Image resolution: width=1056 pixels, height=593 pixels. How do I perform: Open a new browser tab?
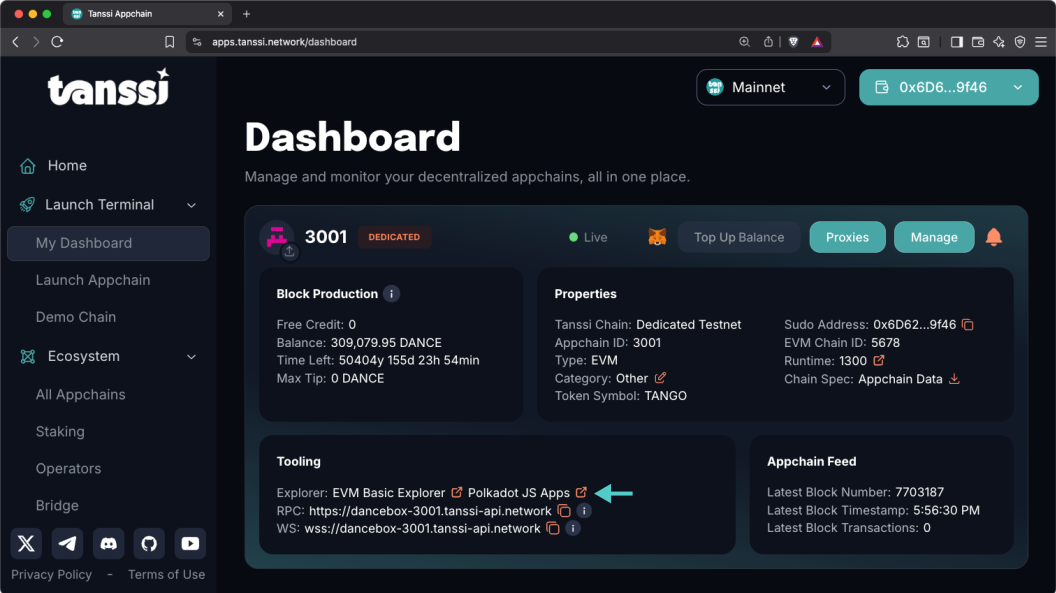[x=246, y=13]
